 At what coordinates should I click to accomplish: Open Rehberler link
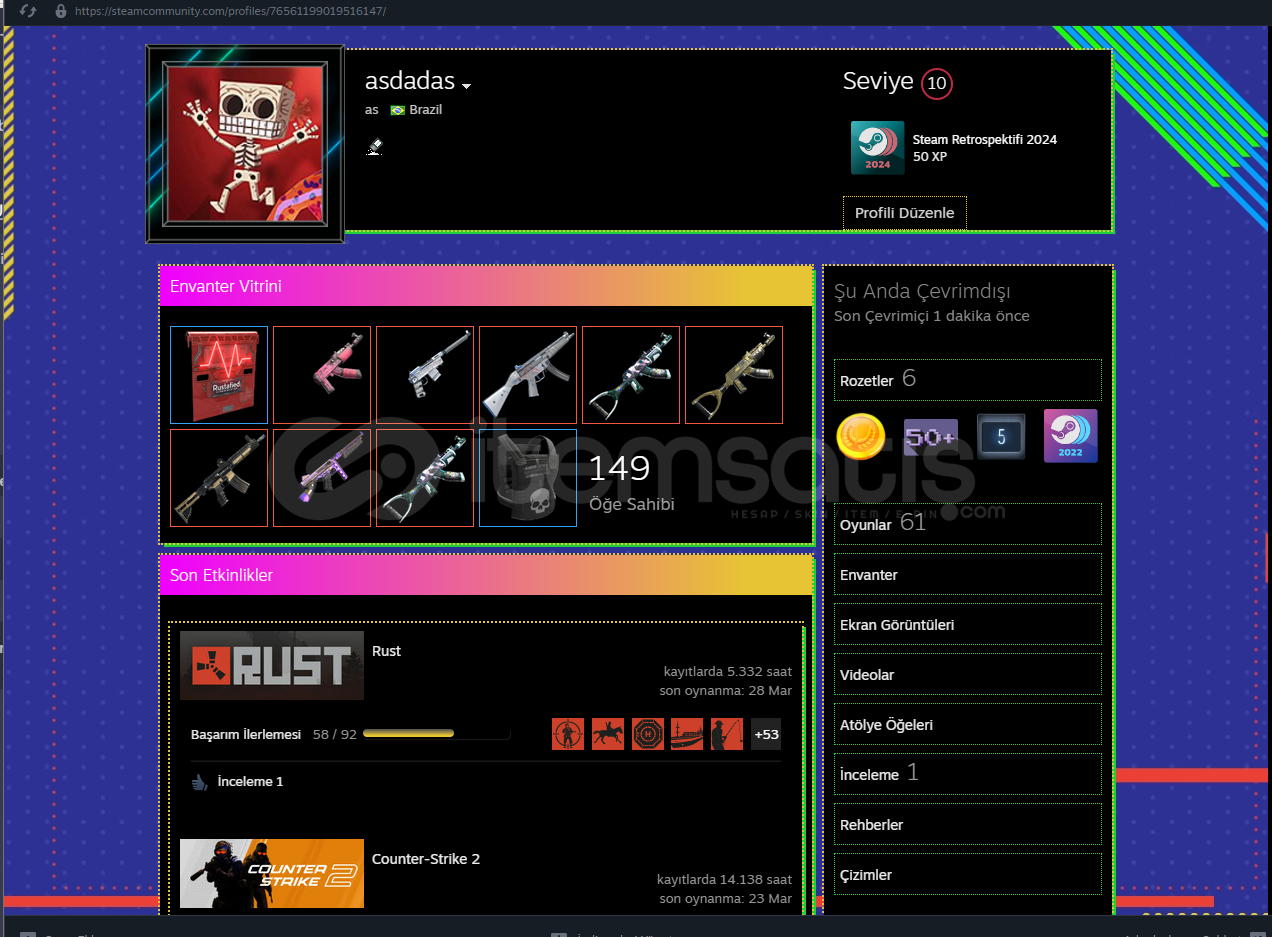pos(968,824)
